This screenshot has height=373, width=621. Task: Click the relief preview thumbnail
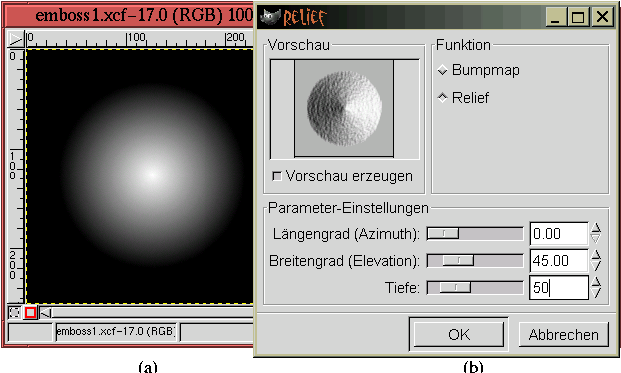(344, 108)
